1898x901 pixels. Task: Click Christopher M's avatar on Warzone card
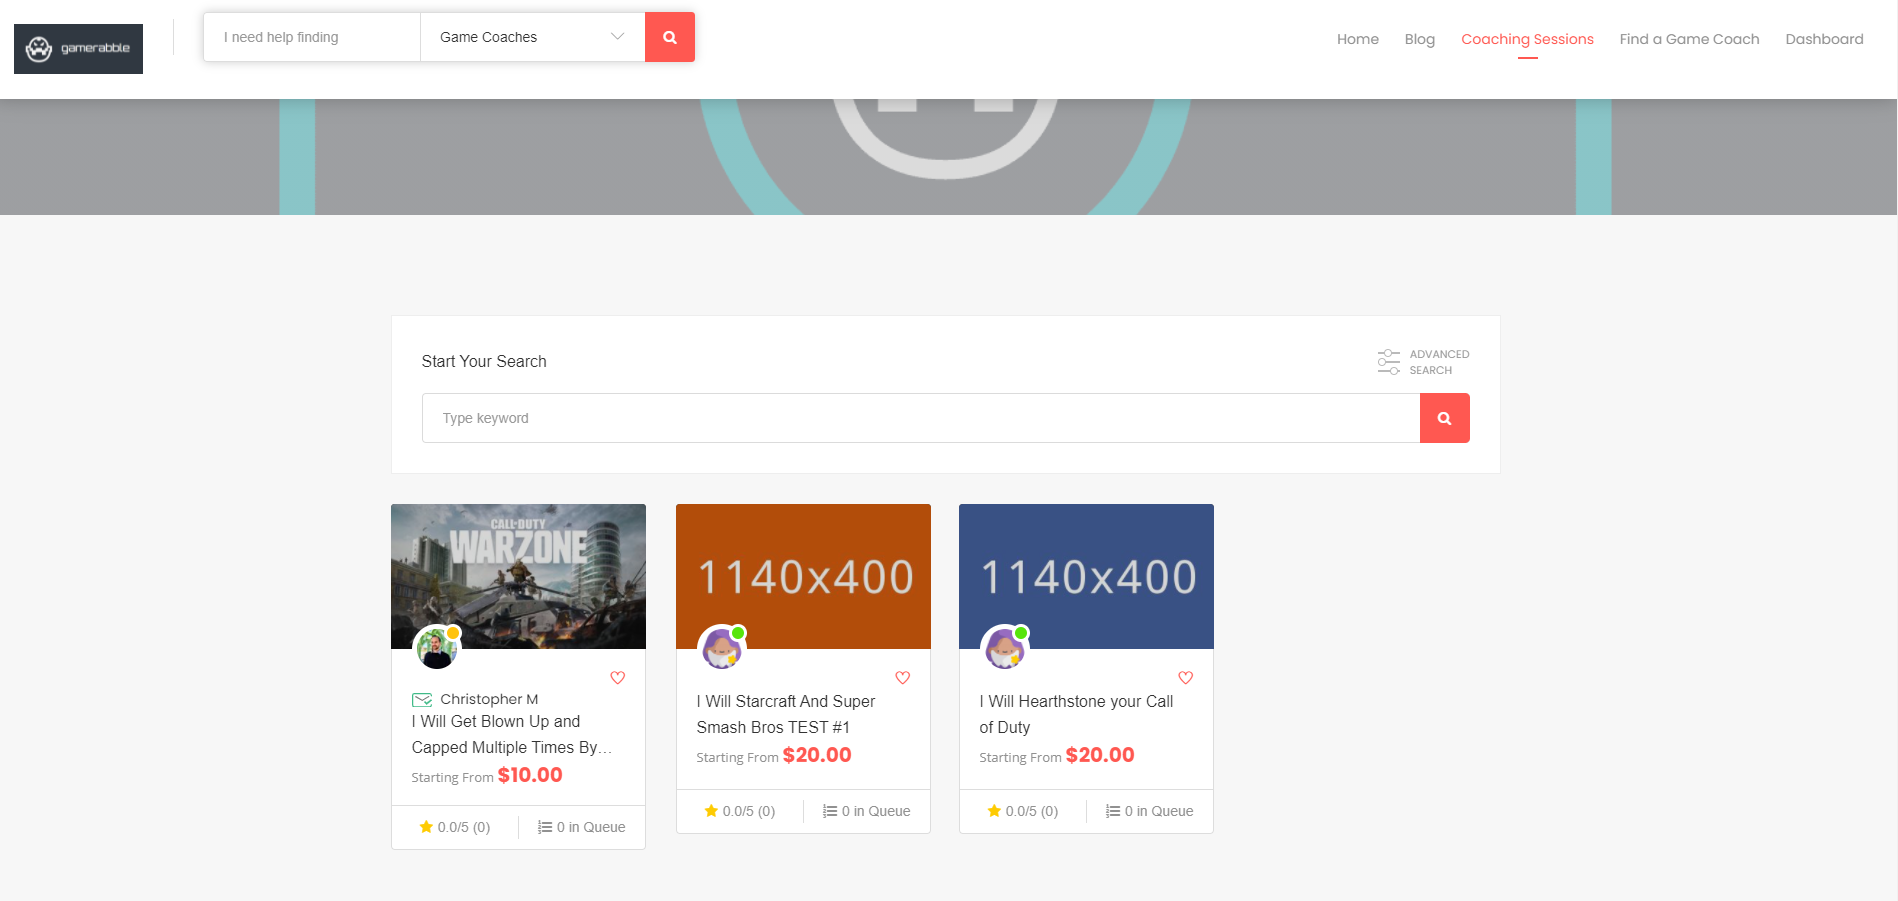pos(437,647)
